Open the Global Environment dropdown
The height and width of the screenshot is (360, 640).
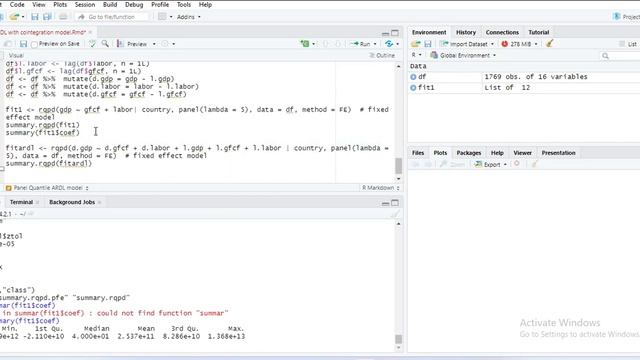click(x=463, y=55)
